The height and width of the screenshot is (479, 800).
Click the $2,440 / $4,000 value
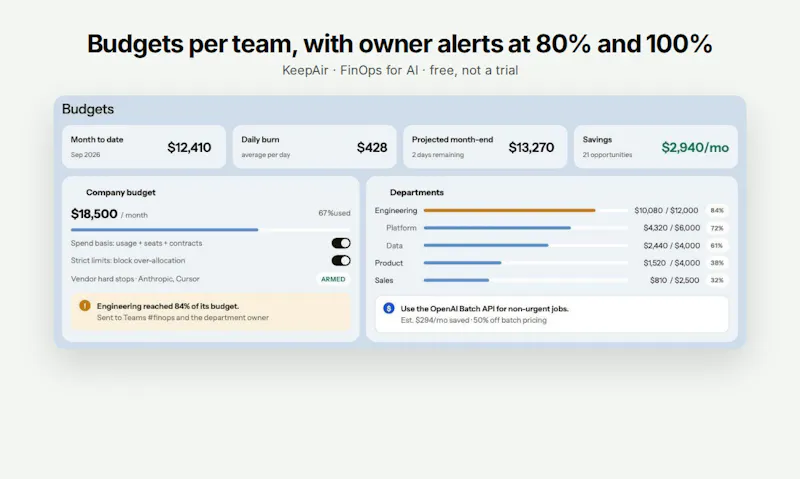click(671, 245)
